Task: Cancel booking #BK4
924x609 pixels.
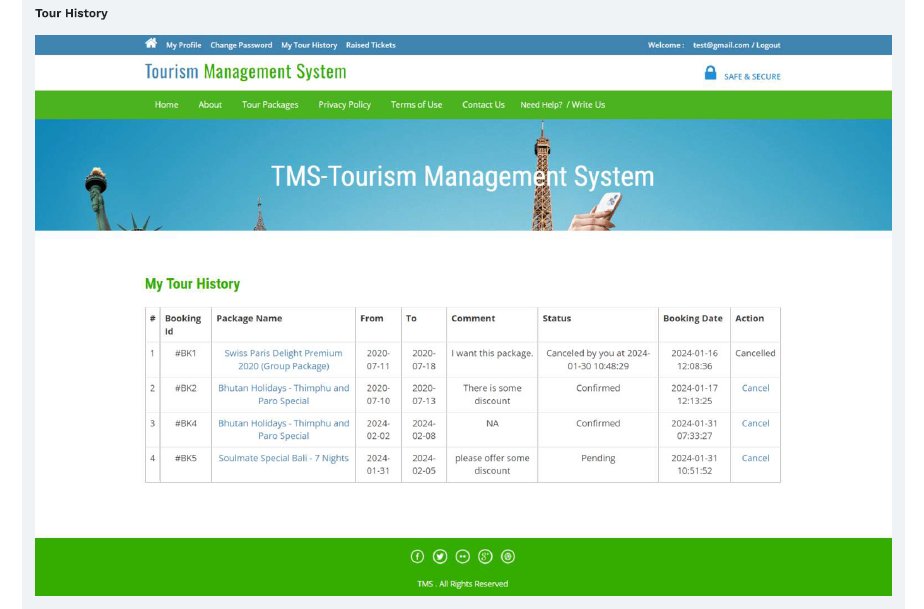Action: (x=755, y=423)
